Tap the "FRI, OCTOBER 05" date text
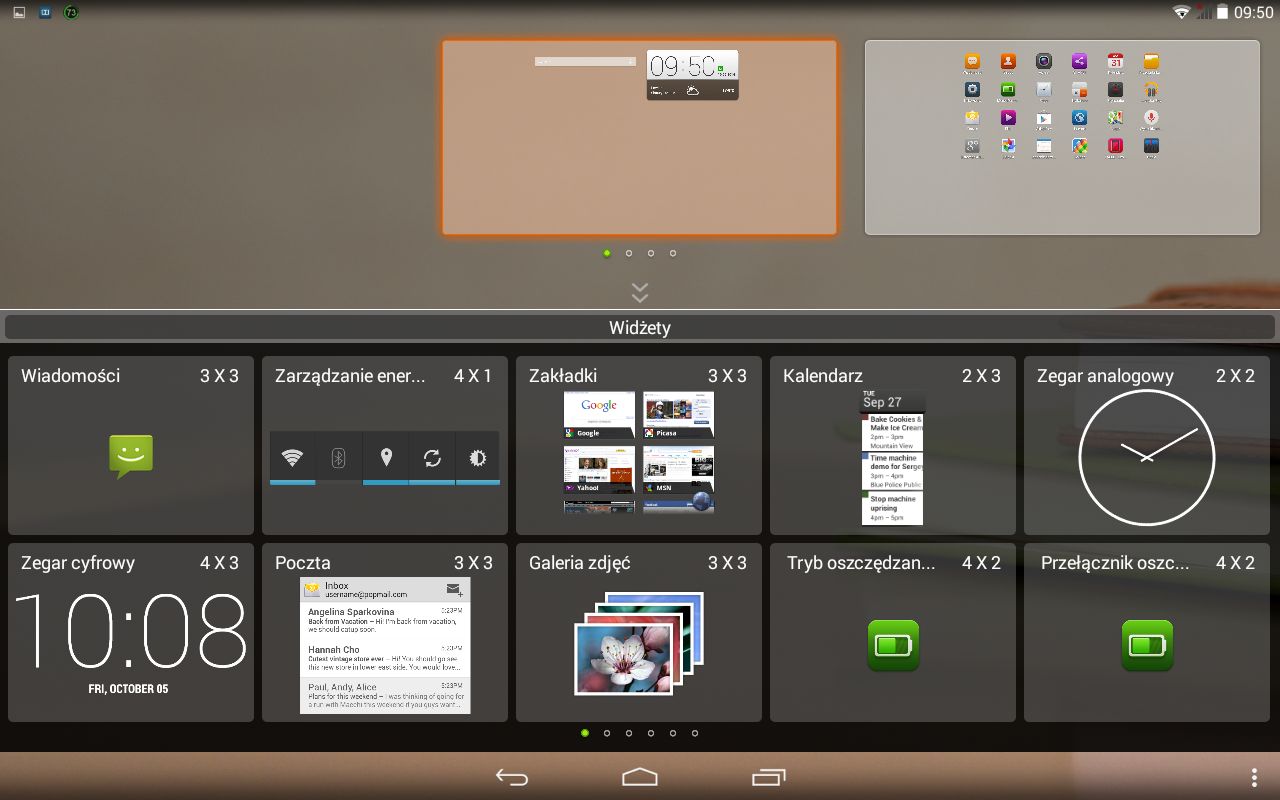The height and width of the screenshot is (800, 1280). coord(128,689)
